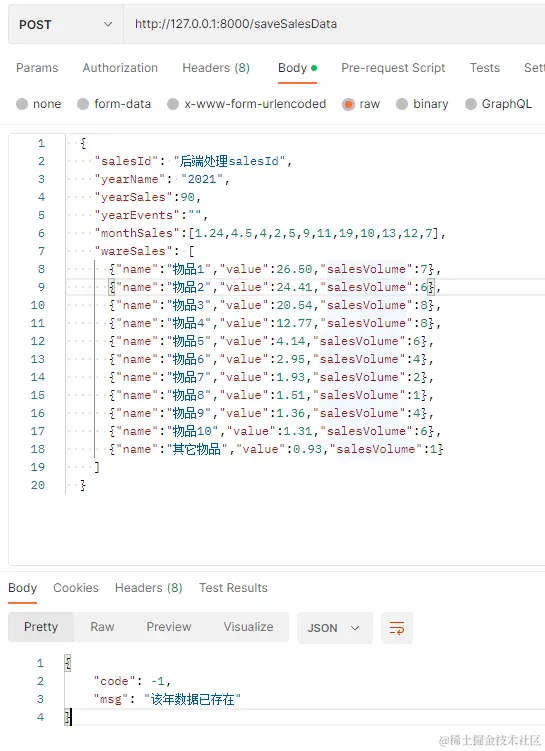The height and width of the screenshot is (751, 545).
Task: Select the request Body tab
Action: (297, 68)
